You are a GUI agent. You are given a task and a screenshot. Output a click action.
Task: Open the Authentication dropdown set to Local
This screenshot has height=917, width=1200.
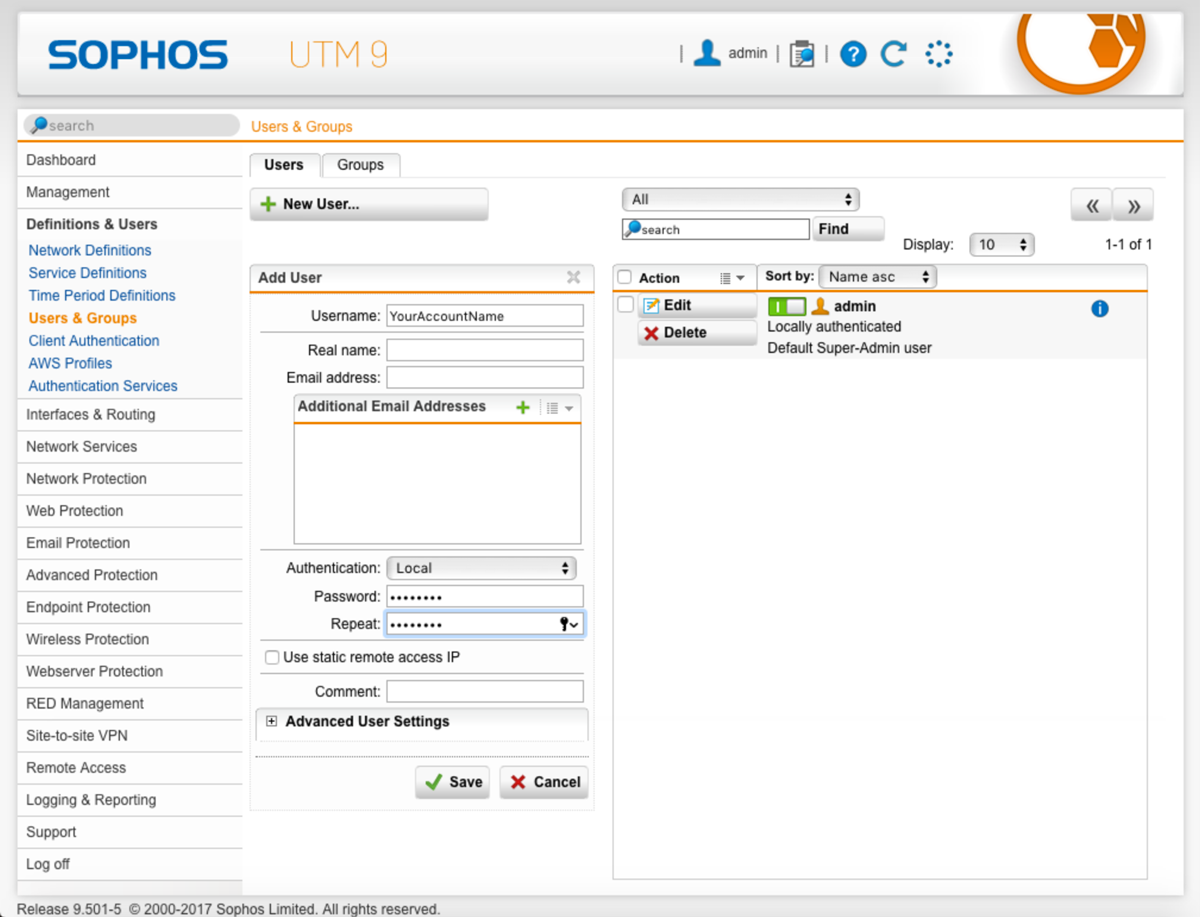481,568
